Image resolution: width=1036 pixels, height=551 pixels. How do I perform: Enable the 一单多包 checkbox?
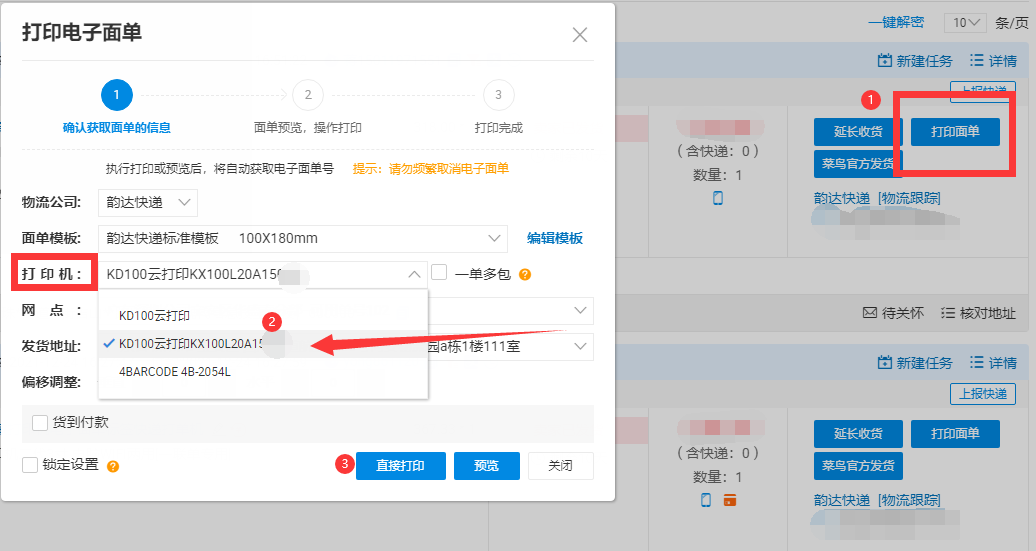tap(439, 272)
